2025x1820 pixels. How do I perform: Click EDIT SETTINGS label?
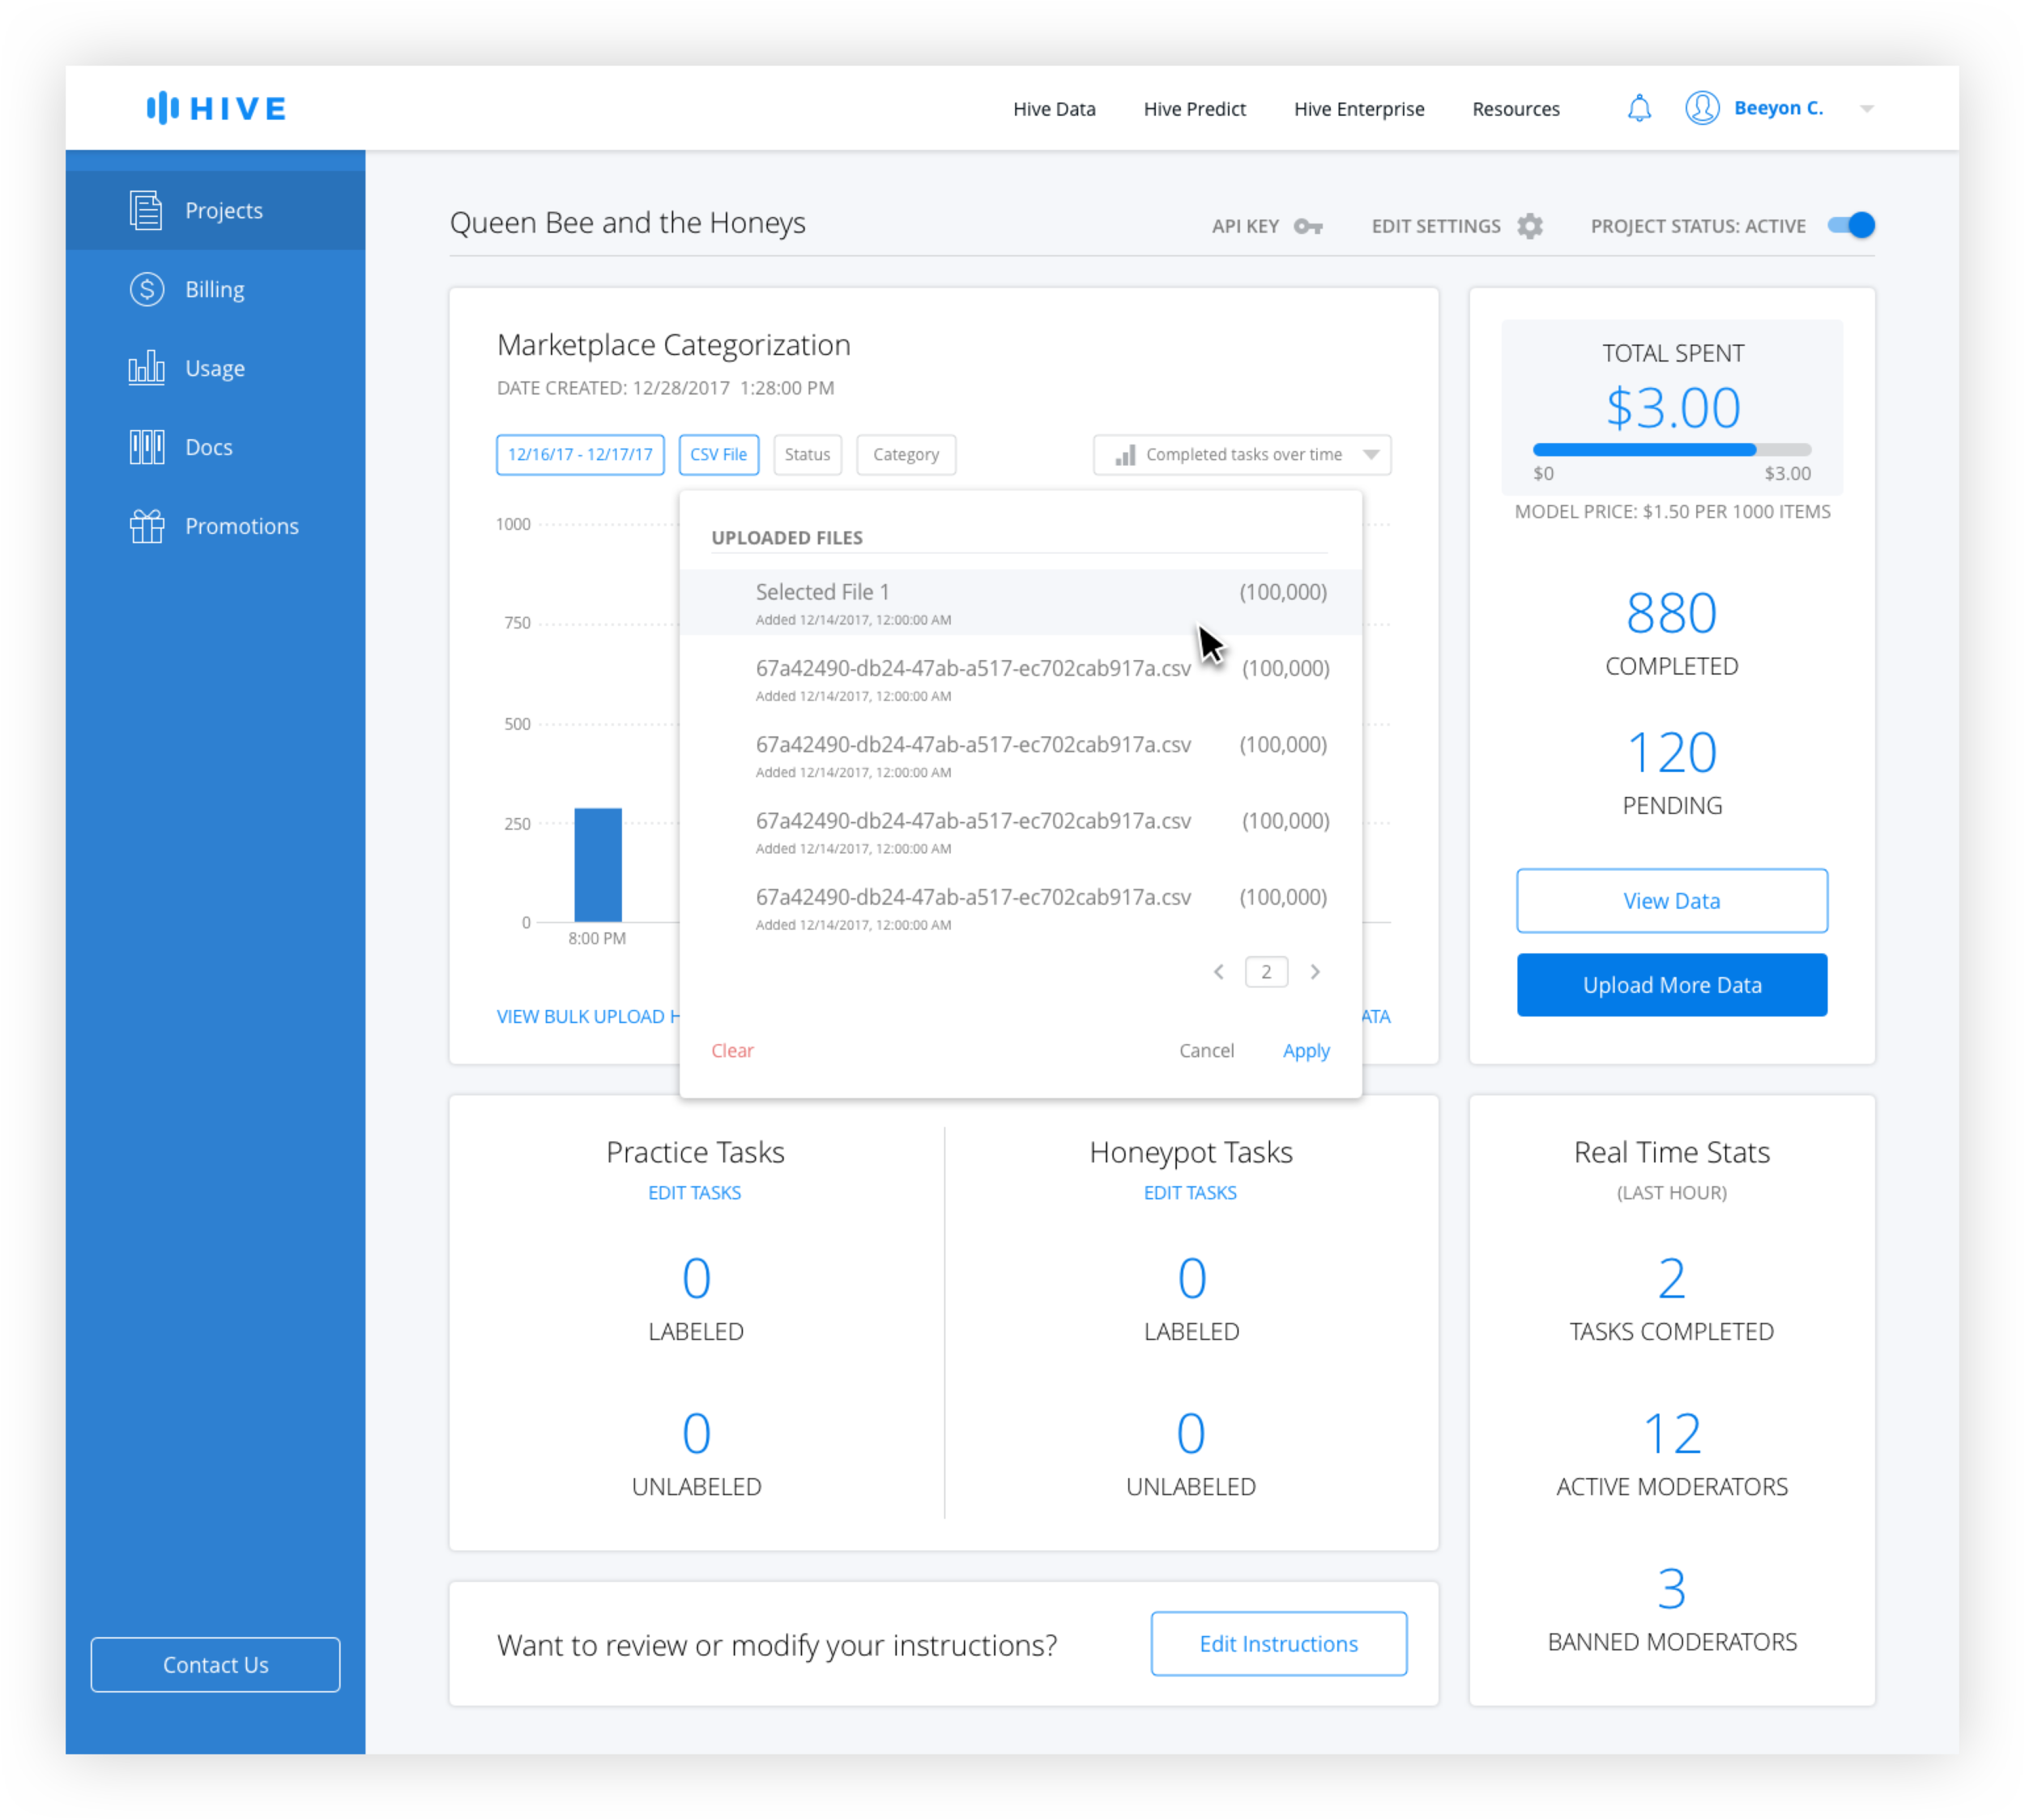click(1435, 227)
